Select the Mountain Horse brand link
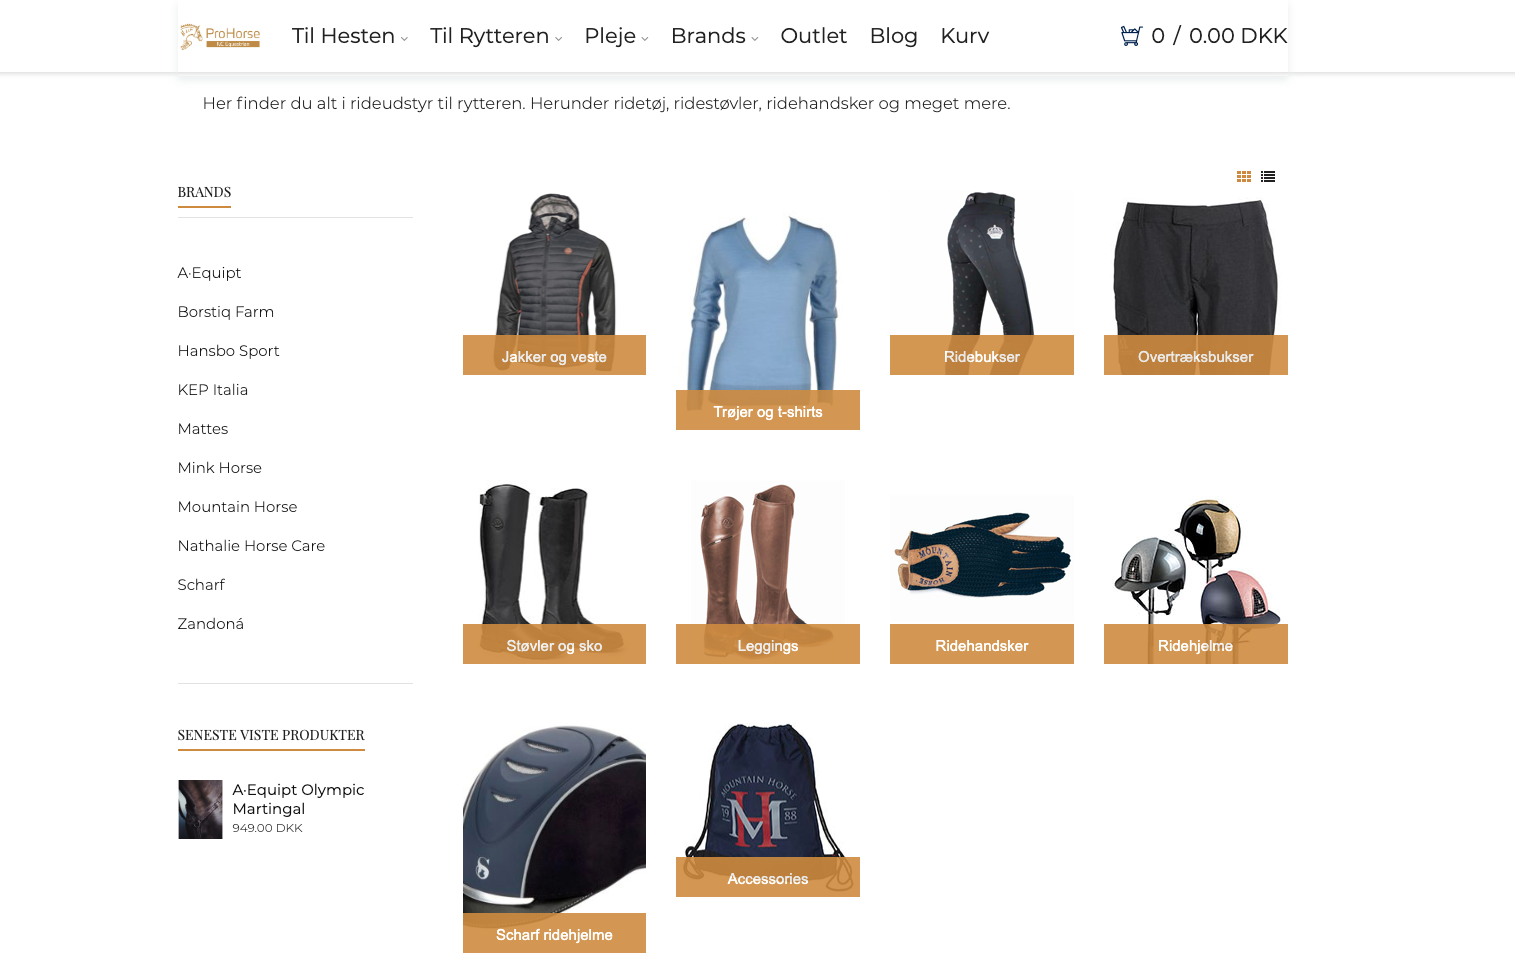Screen dimensions: 1515x975 [x=237, y=507]
